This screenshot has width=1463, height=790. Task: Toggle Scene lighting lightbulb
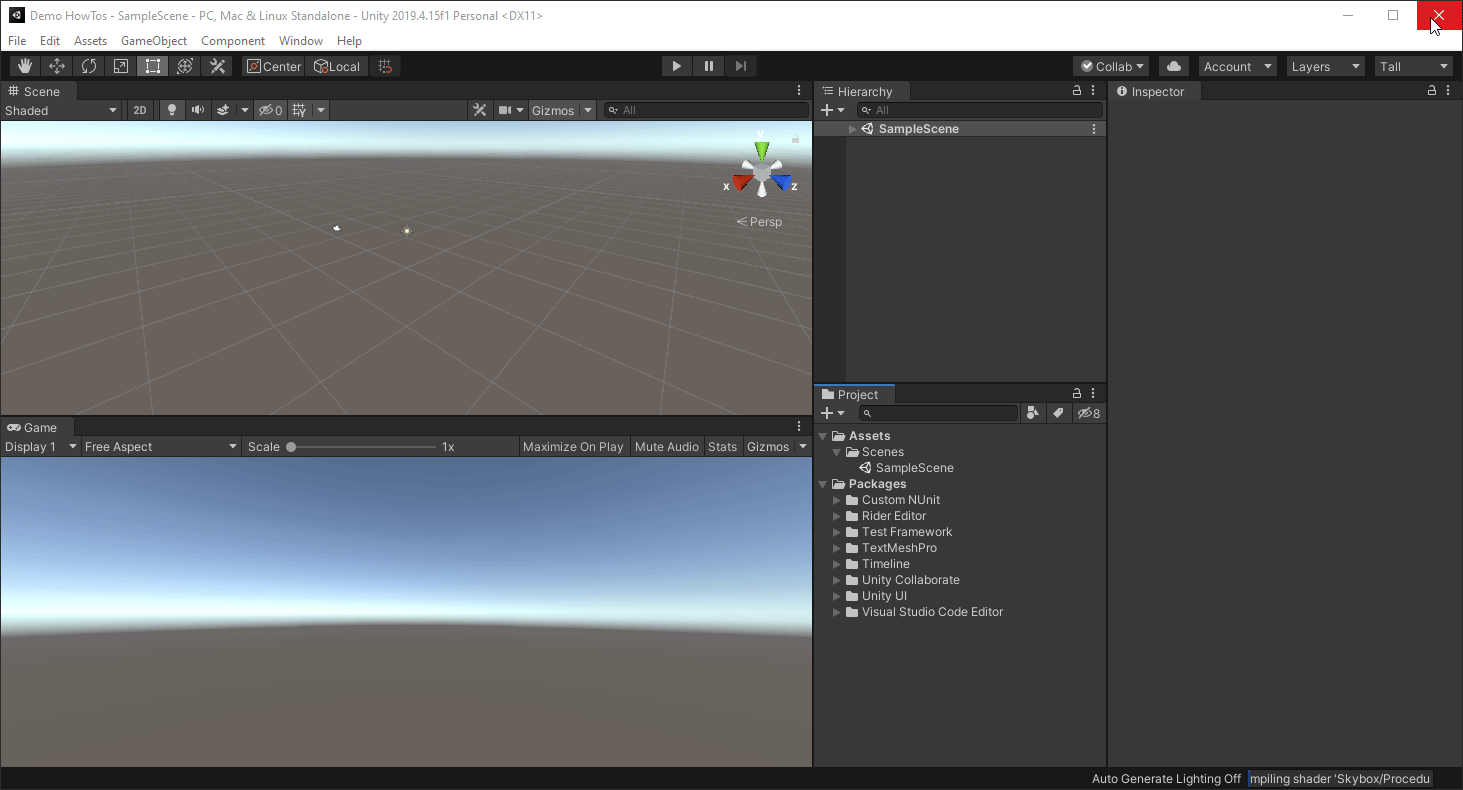click(x=172, y=110)
